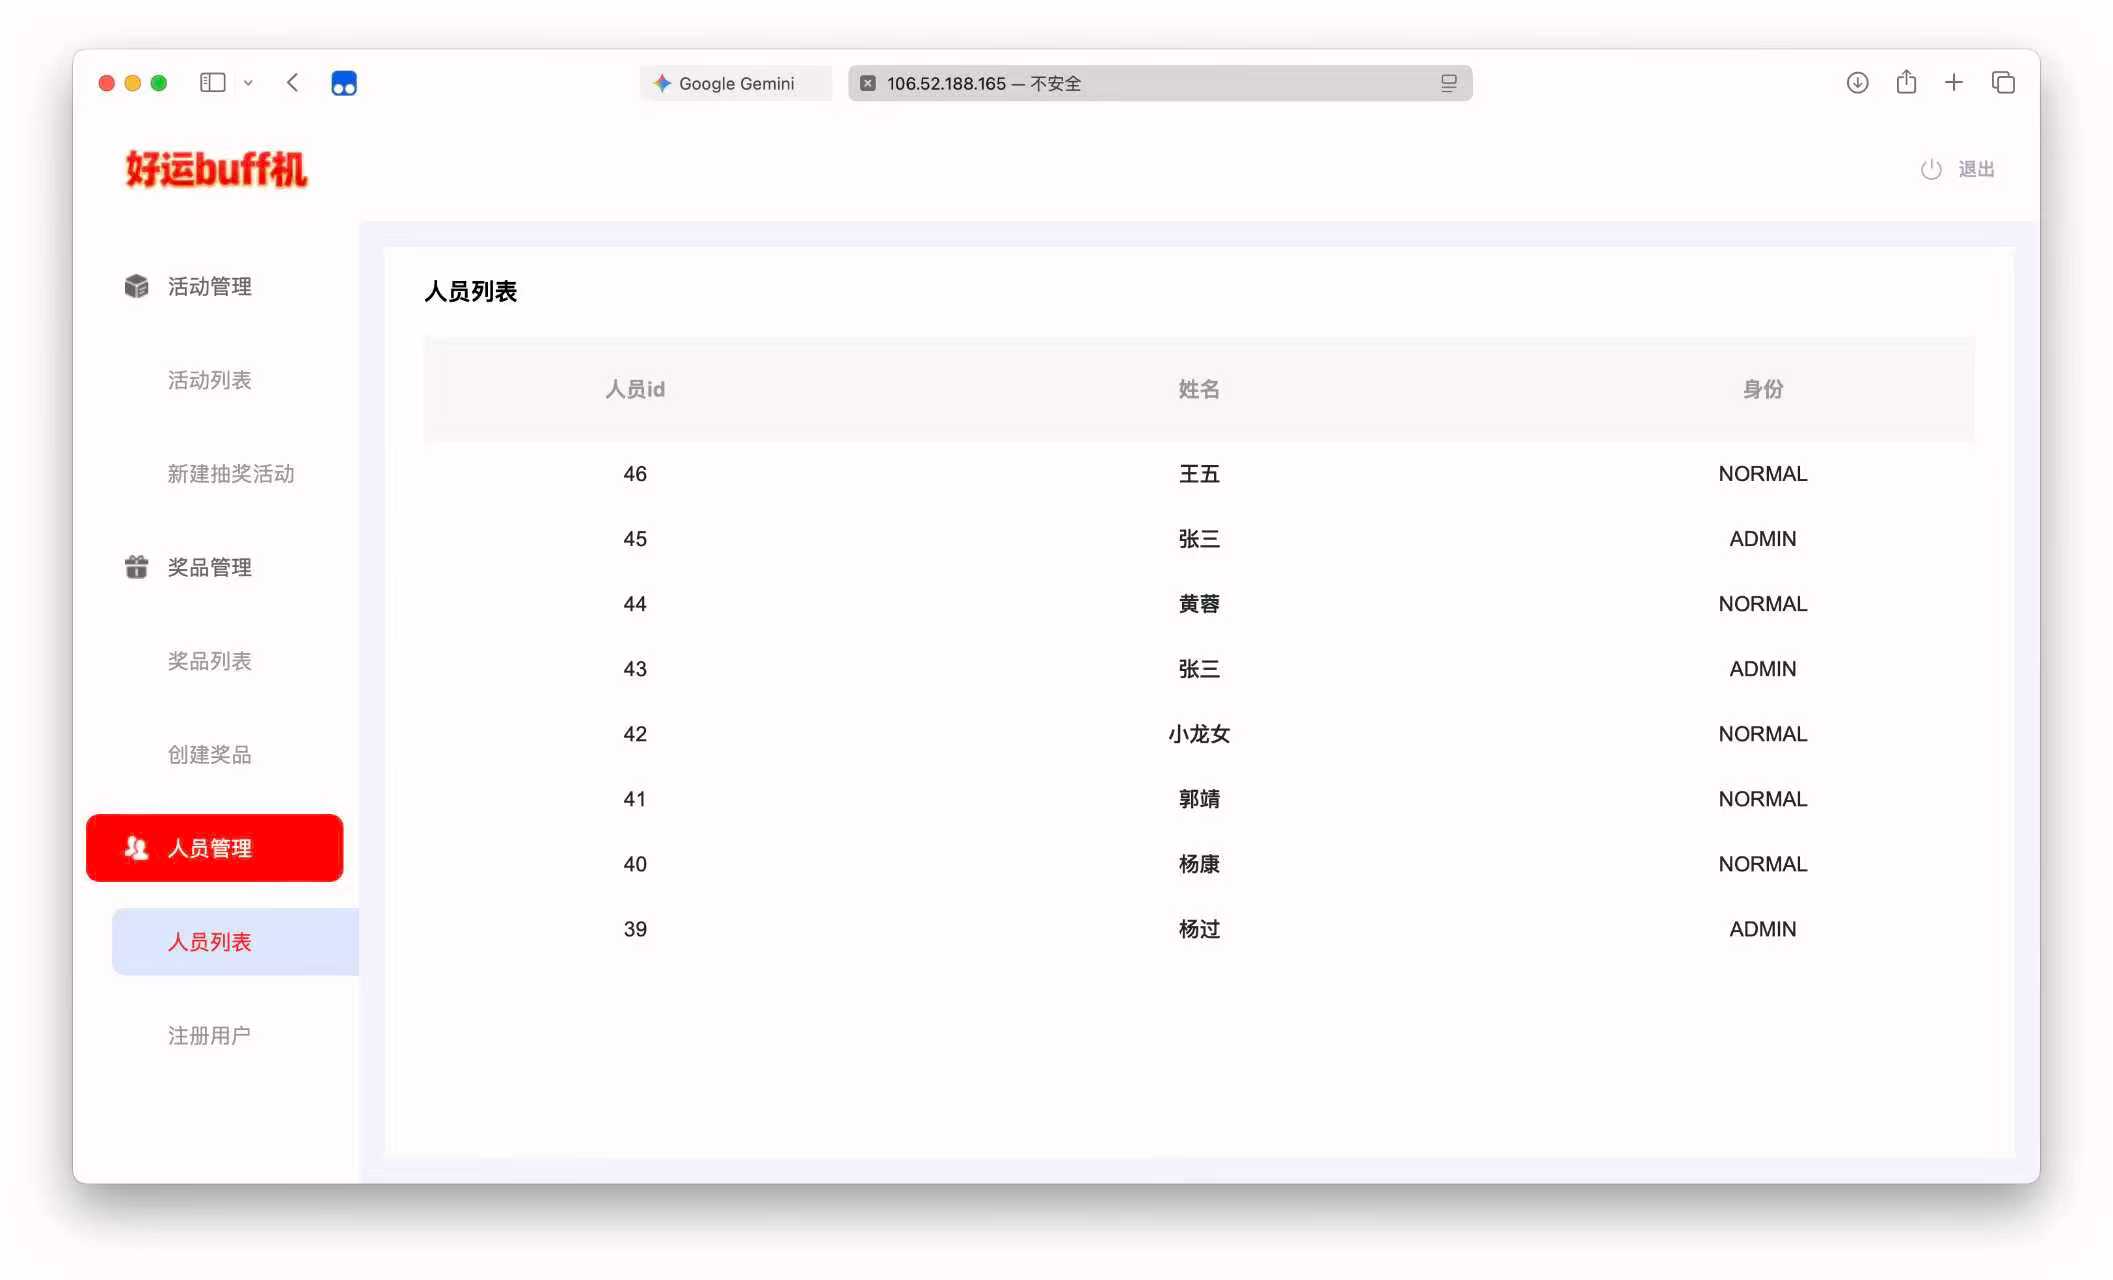Click the 退出 logout button
The height and width of the screenshot is (1280, 2113).
click(x=1975, y=169)
